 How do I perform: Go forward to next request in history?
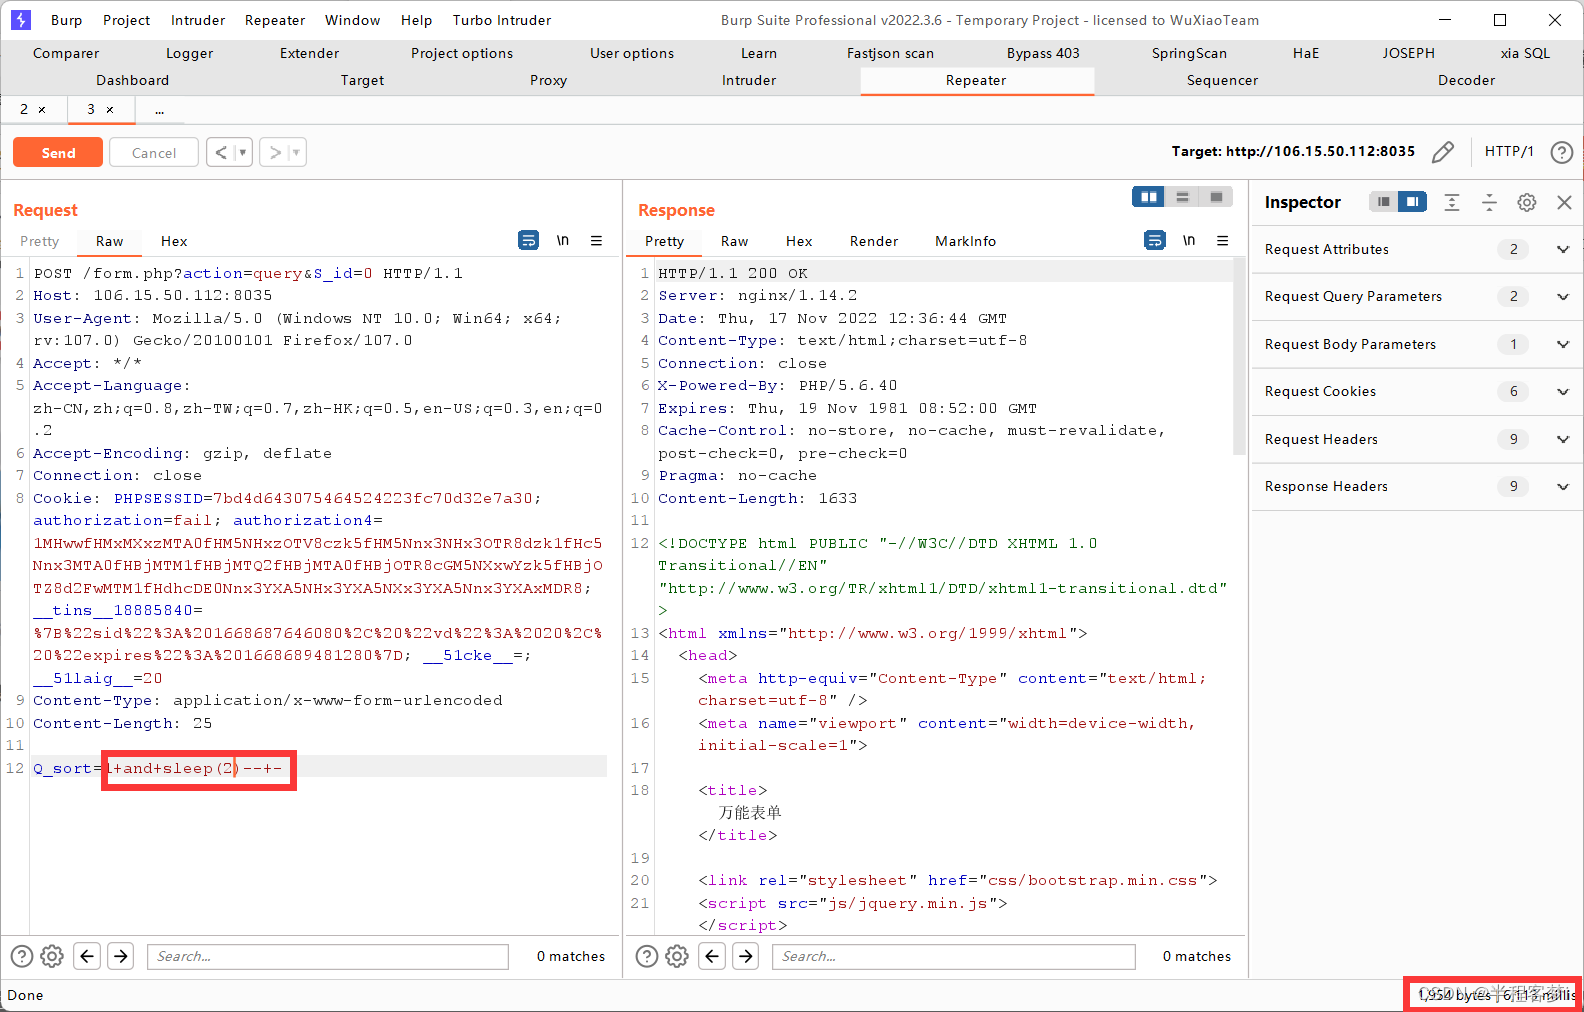click(275, 152)
